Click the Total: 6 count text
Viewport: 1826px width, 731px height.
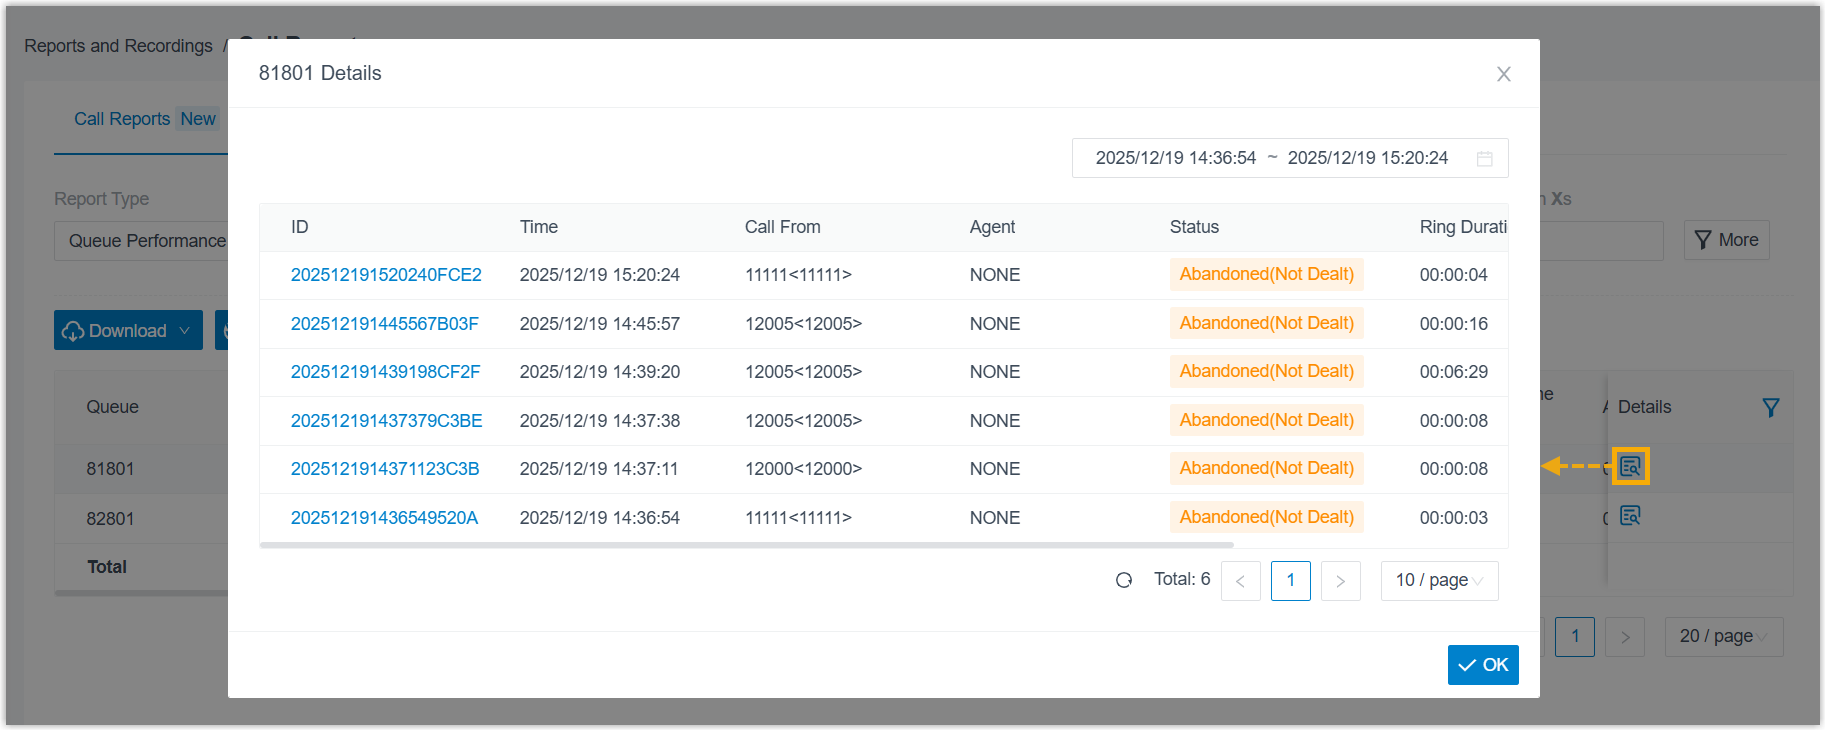pyautogui.click(x=1182, y=579)
